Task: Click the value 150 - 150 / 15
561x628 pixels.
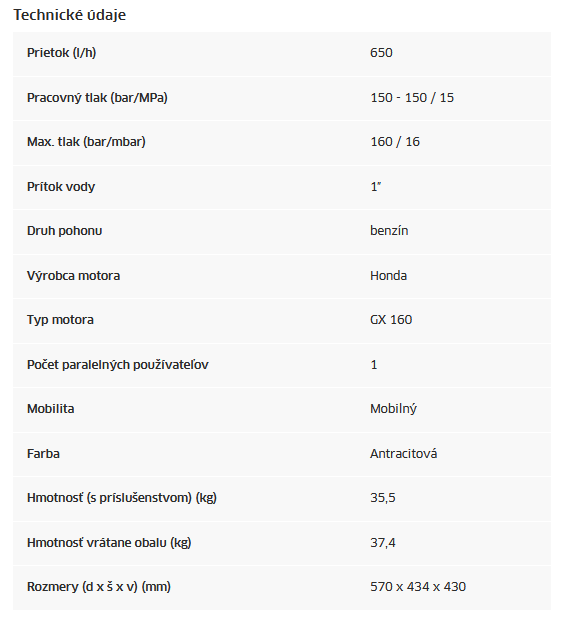Action: click(x=412, y=98)
